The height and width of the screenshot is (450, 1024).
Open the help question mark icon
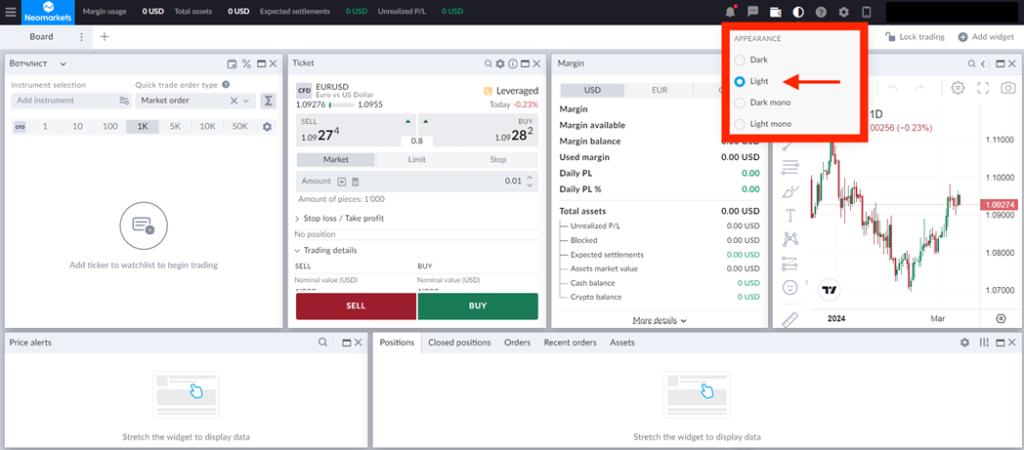tap(821, 12)
